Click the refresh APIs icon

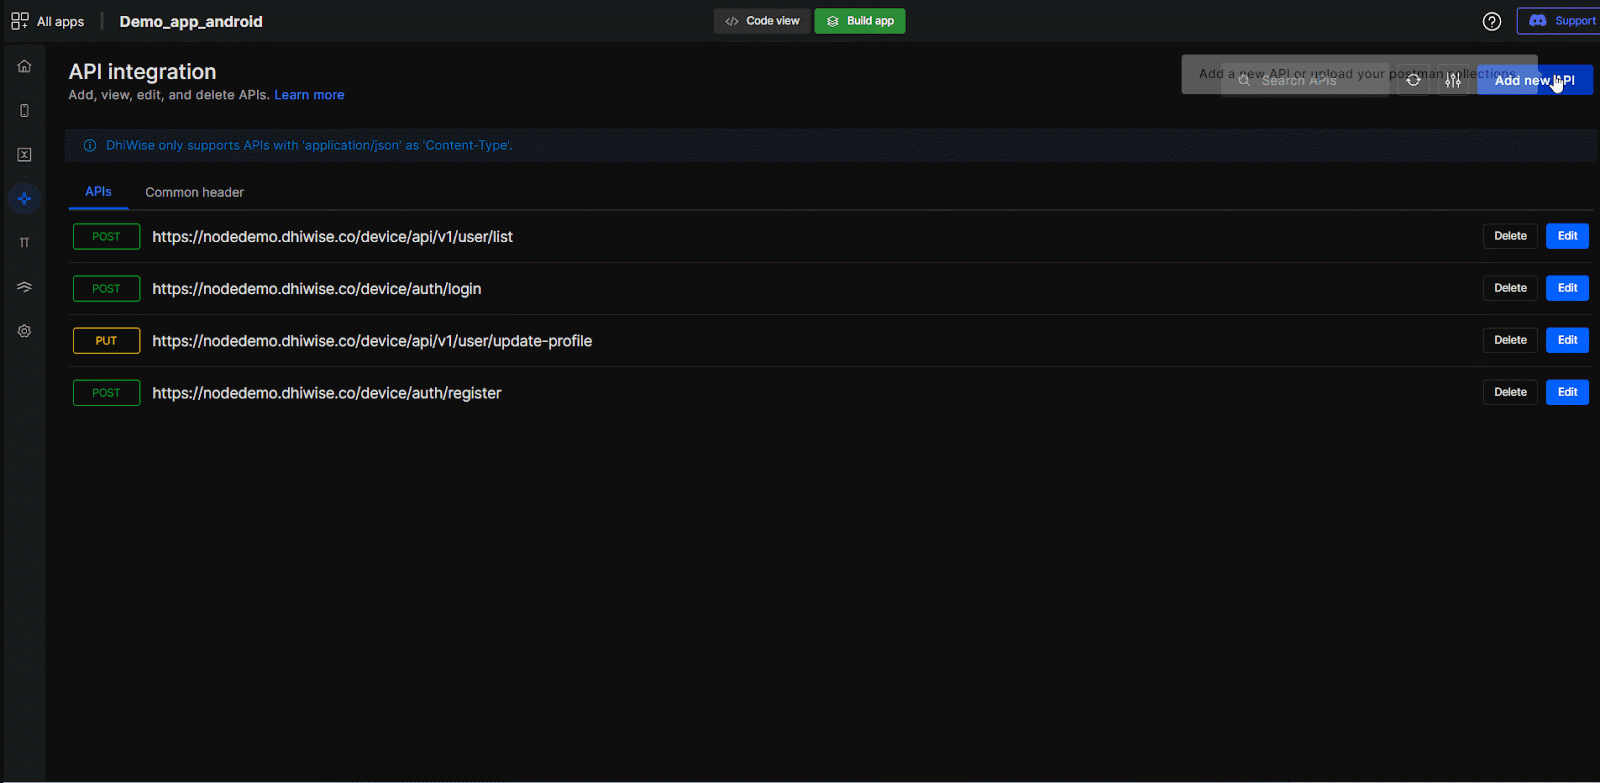point(1413,80)
